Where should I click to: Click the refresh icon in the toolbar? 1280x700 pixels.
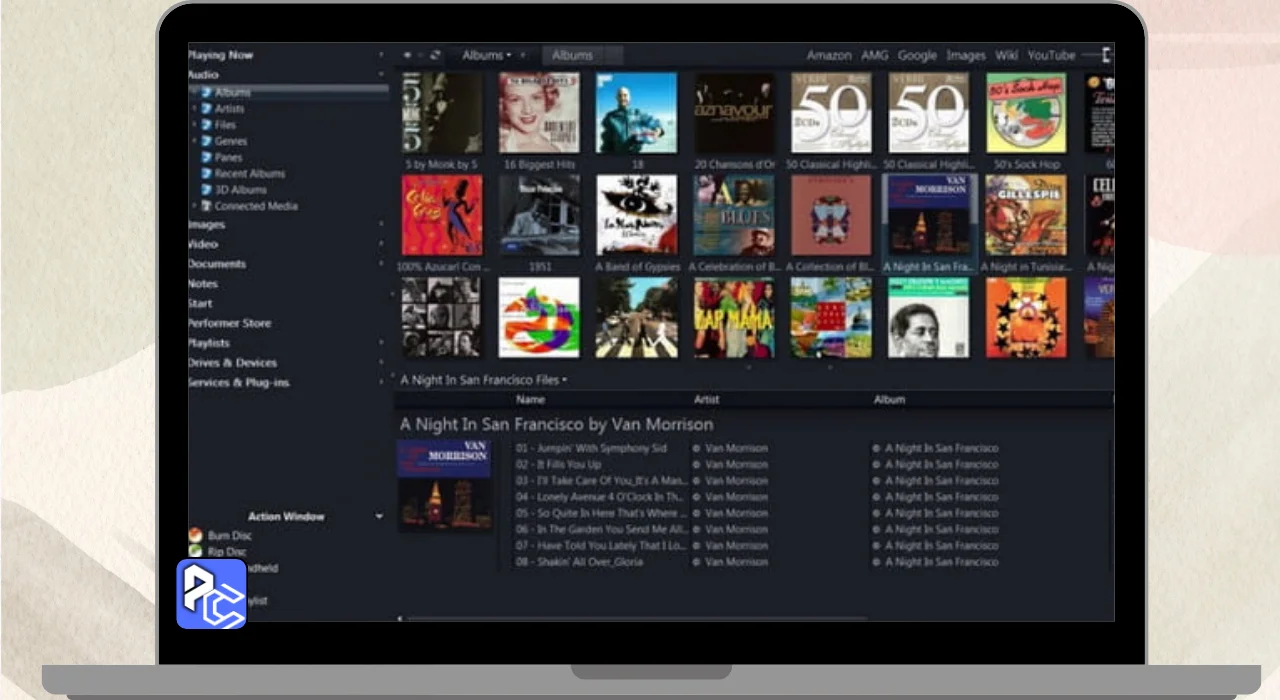(435, 55)
